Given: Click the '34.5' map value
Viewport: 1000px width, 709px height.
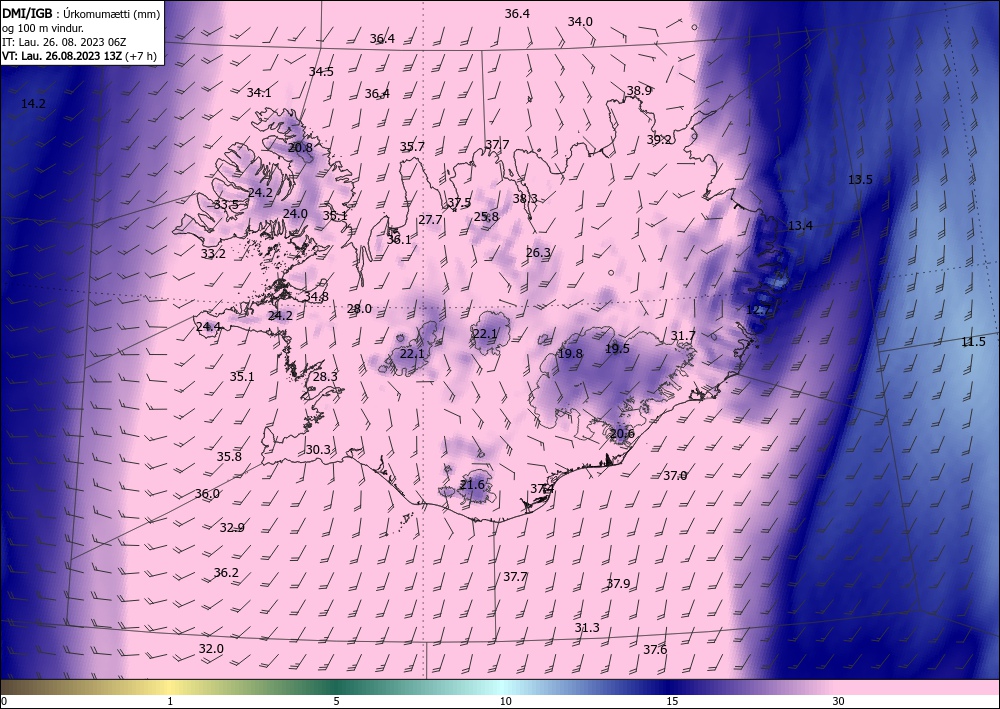Looking at the screenshot, I should coord(321,72).
